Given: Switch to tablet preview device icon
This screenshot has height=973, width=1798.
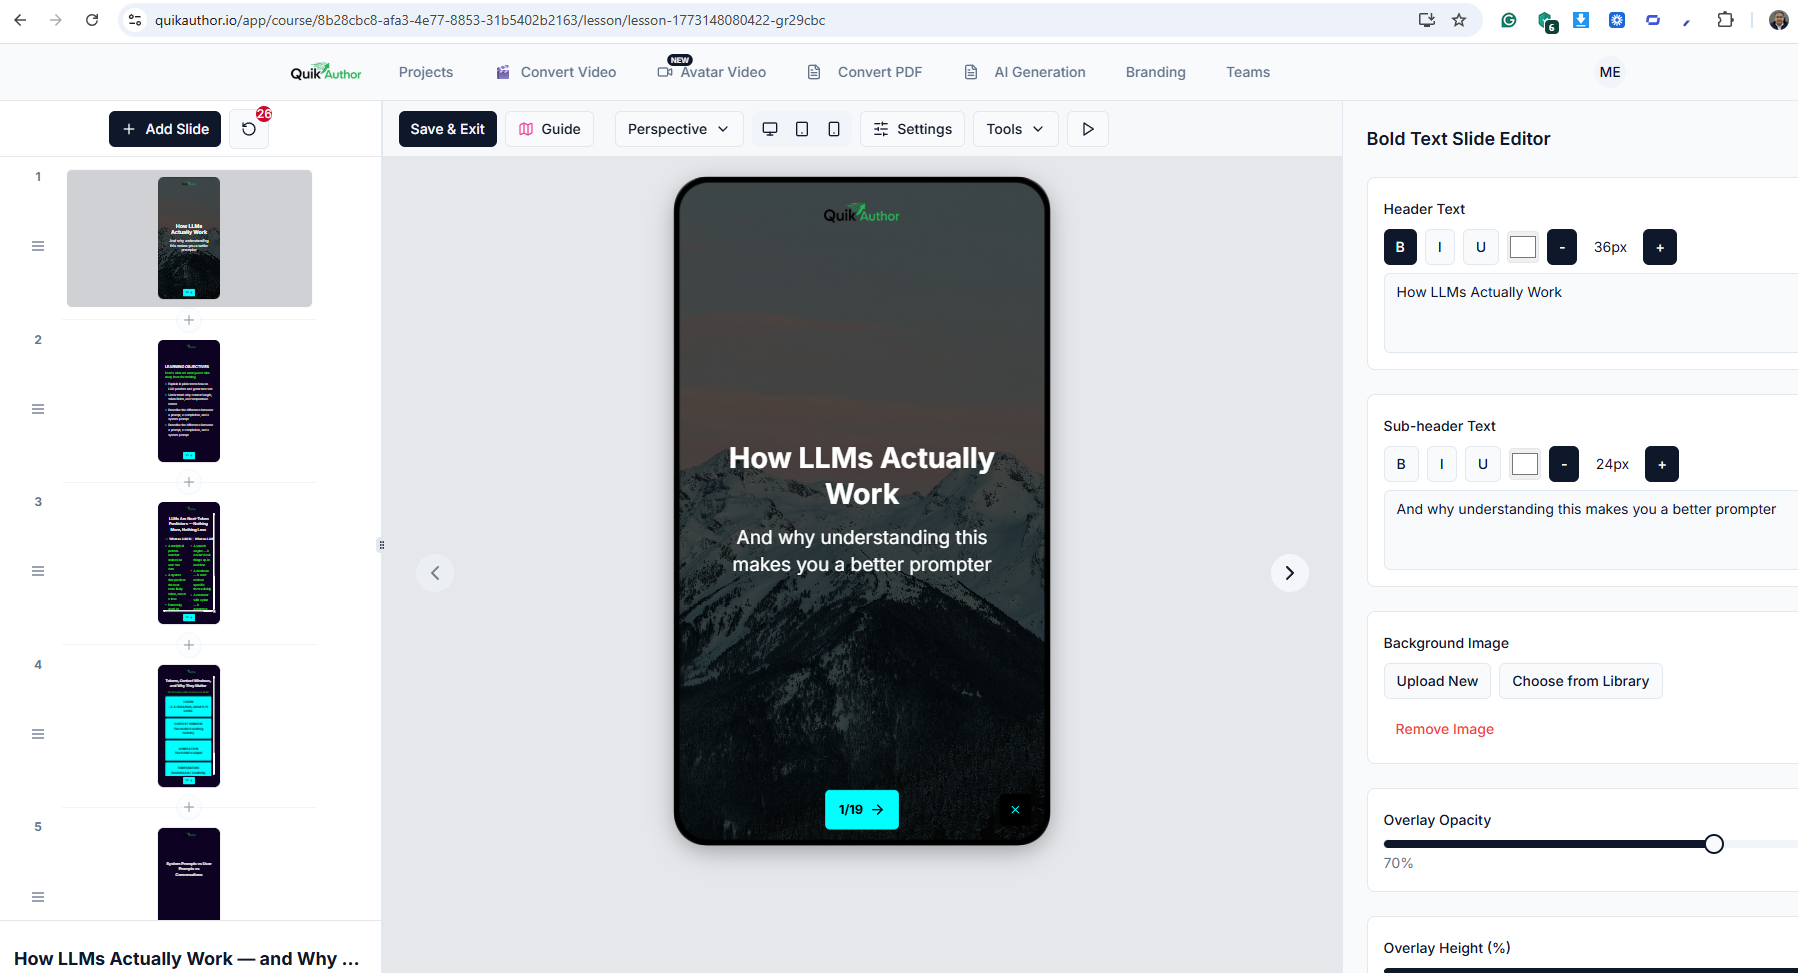Looking at the screenshot, I should click(x=802, y=129).
